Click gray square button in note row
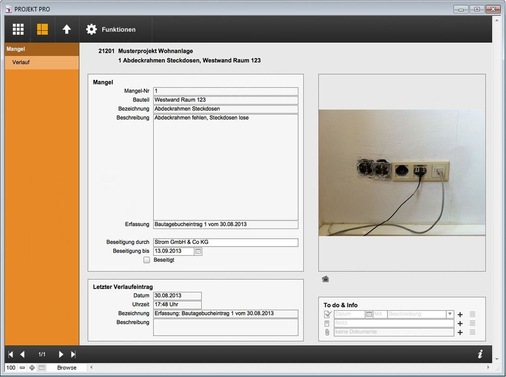Screen dimensions: 506x377 pos(472,323)
